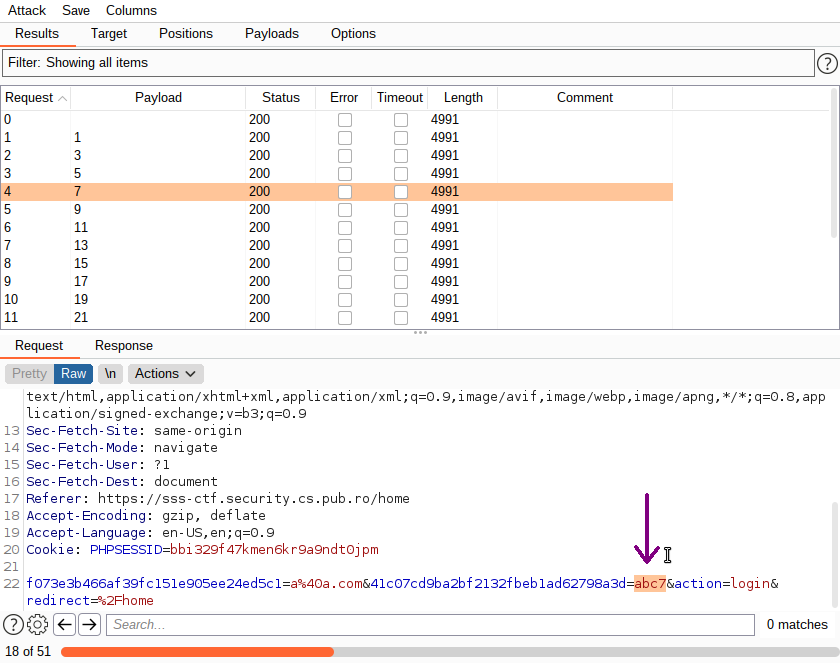
Task: Toggle the \n non-printable characters button
Action: click(x=110, y=374)
